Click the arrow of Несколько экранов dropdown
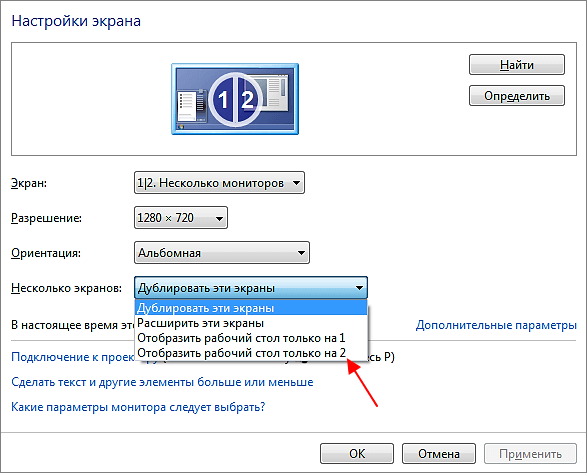Image resolution: width=587 pixels, height=473 pixels. click(359, 288)
